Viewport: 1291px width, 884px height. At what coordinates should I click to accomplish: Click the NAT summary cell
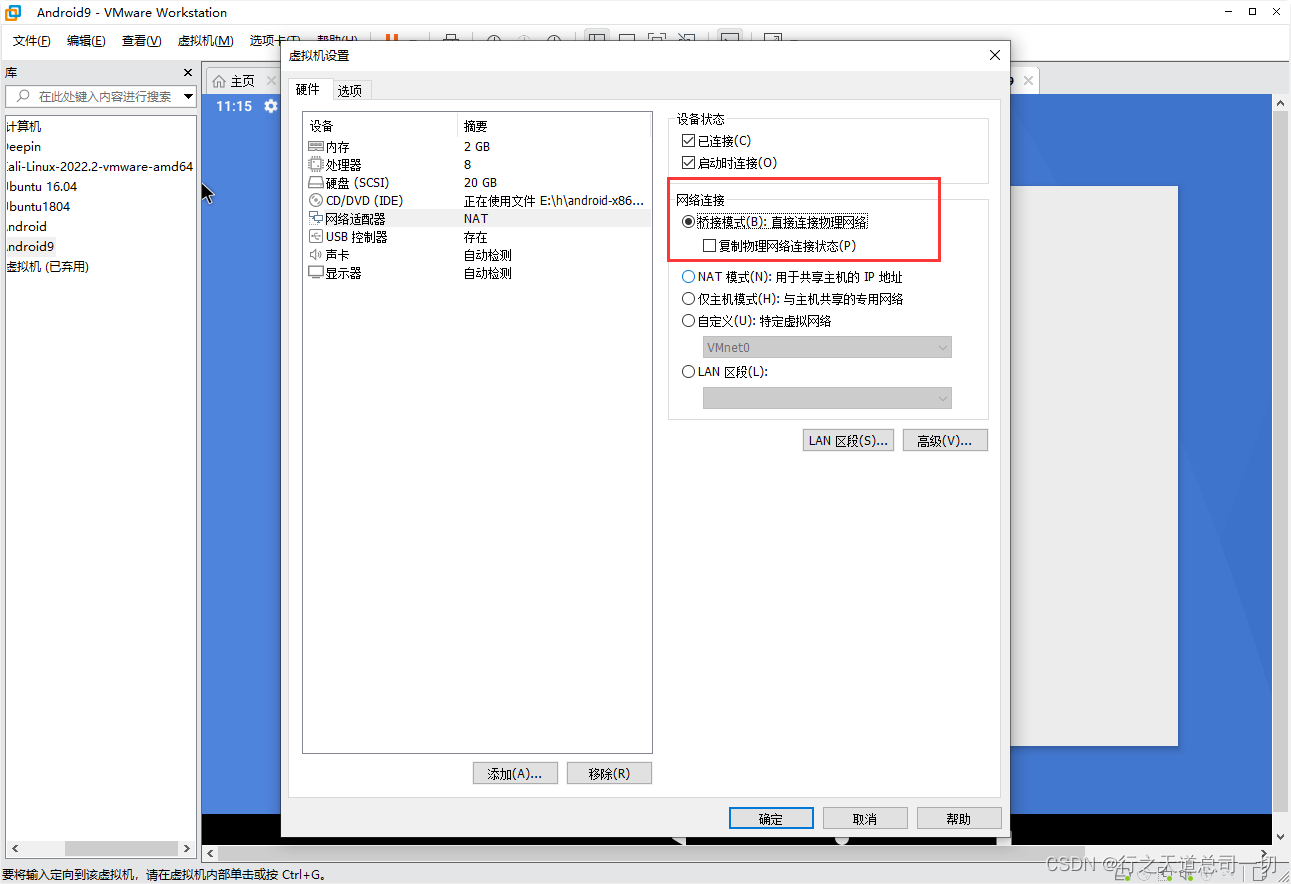pos(476,219)
